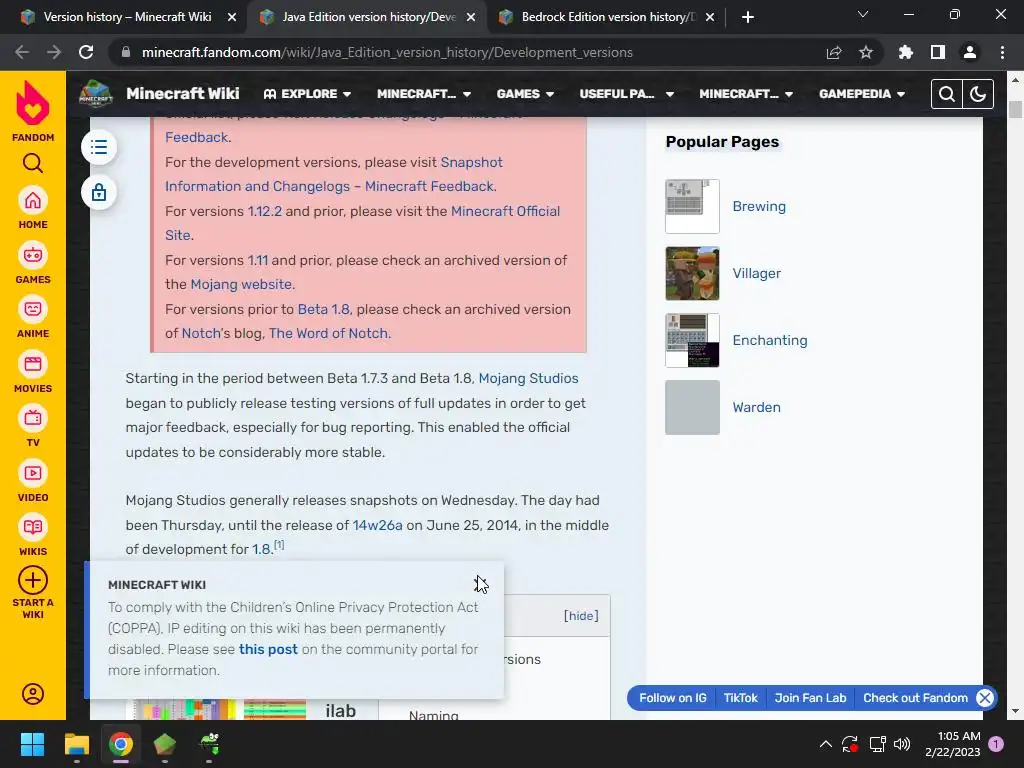Click the Minecraft Wiki logo image
This screenshot has width=1024, height=768.
click(95, 93)
